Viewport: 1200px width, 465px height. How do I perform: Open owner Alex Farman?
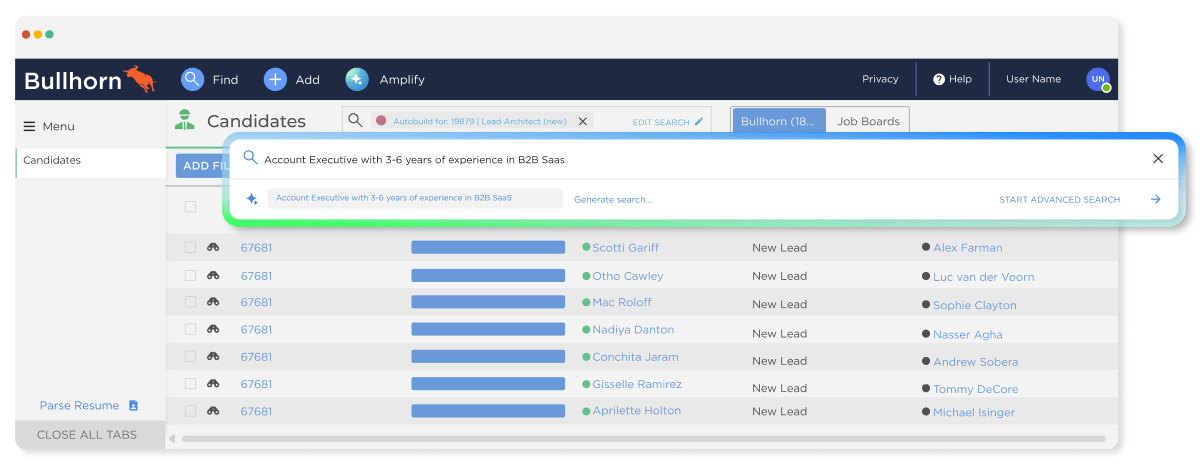(x=967, y=248)
